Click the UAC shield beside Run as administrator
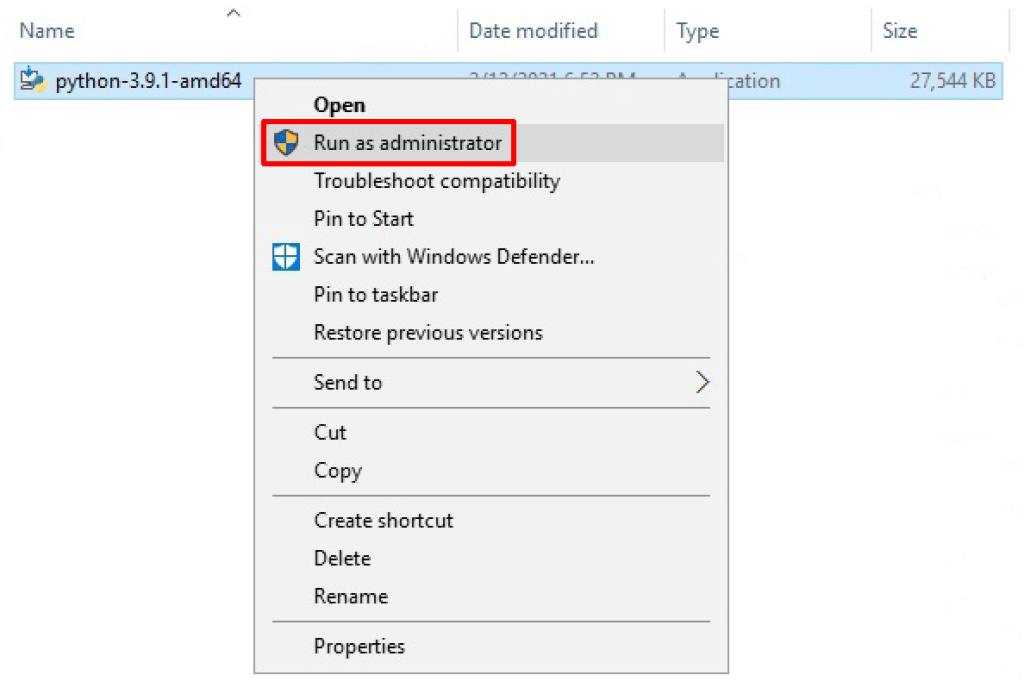The height and width of the screenshot is (700, 1024). 286,142
